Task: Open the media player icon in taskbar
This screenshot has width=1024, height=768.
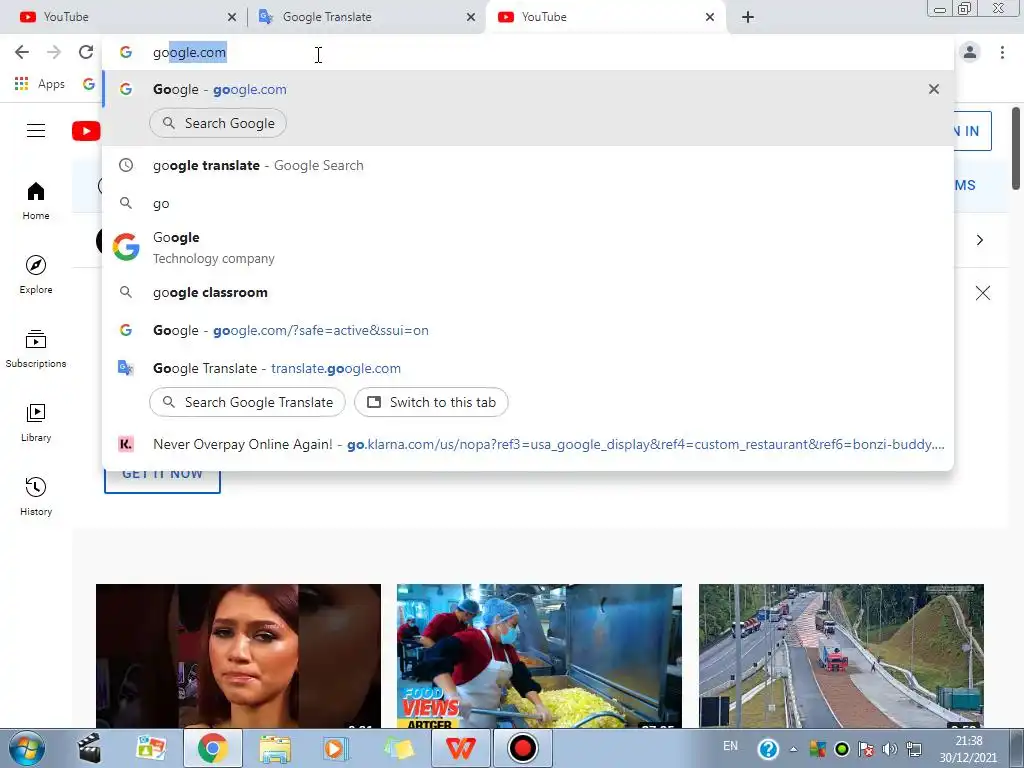Action: pyautogui.click(x=336, y=748)
